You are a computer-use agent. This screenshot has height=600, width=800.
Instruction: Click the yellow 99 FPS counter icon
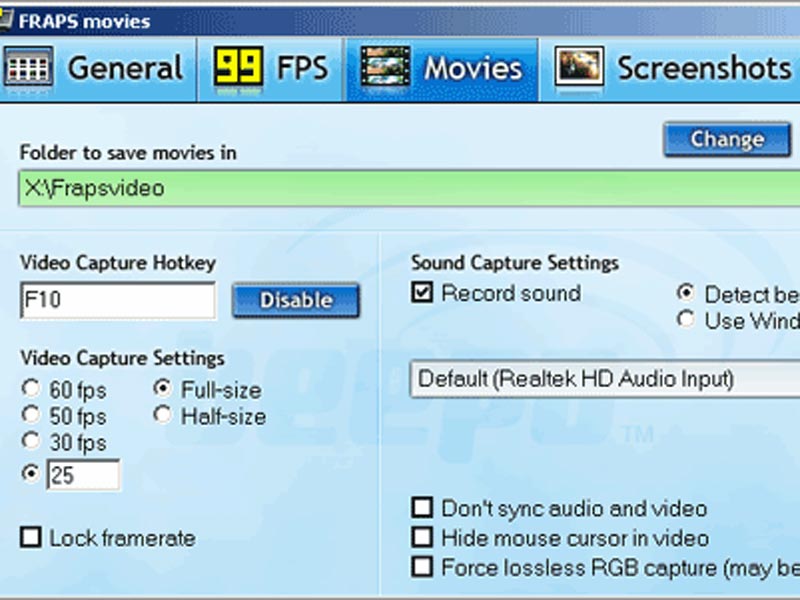pyautogui.click(x=238, y=68)
